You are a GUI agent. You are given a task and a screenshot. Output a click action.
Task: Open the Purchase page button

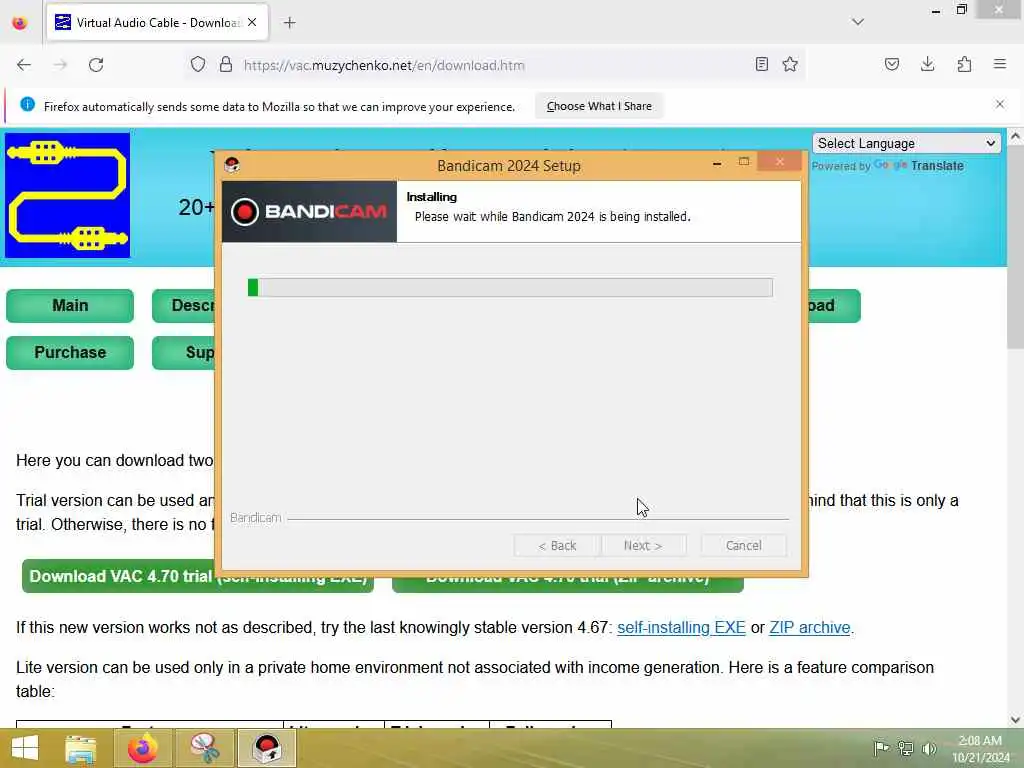pos(70,353)
